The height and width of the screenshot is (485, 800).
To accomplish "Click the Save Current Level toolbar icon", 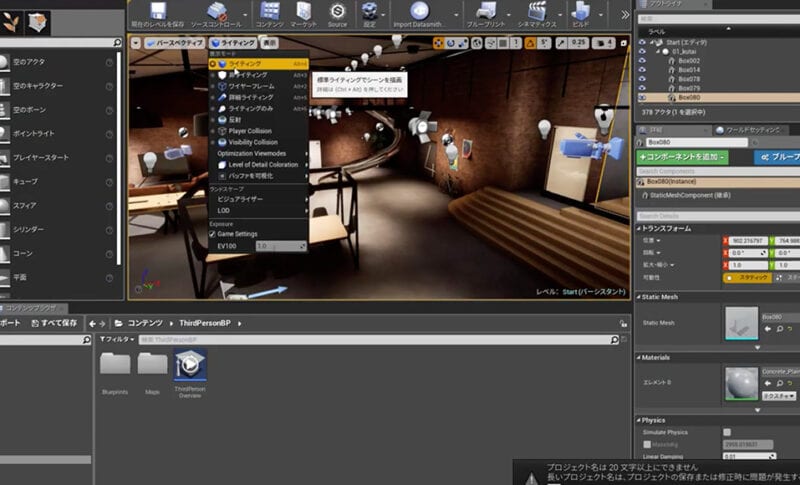I will pyautogui.click(x=158, y=12).
